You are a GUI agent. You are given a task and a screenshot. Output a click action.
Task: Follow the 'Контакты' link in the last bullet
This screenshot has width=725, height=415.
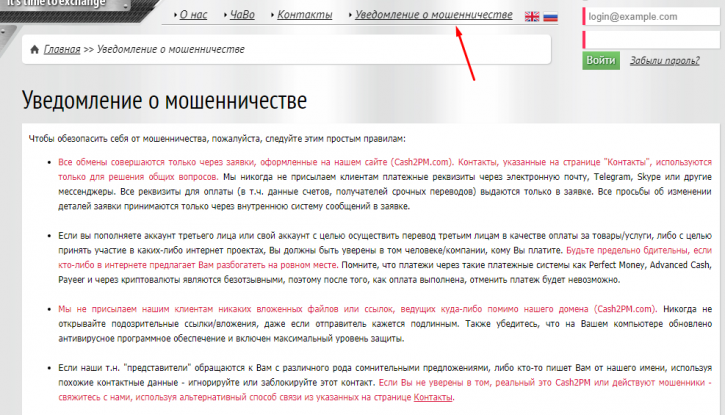pyautogui.click(x=433, y=397)
